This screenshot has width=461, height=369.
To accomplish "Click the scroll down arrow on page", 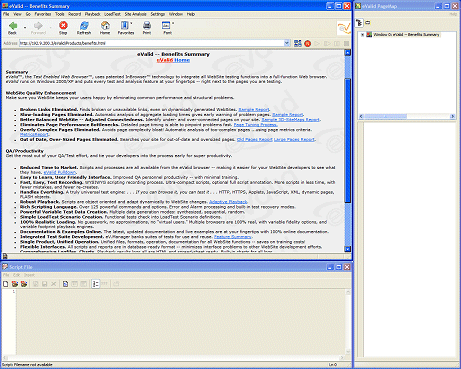I will point(348,249).
